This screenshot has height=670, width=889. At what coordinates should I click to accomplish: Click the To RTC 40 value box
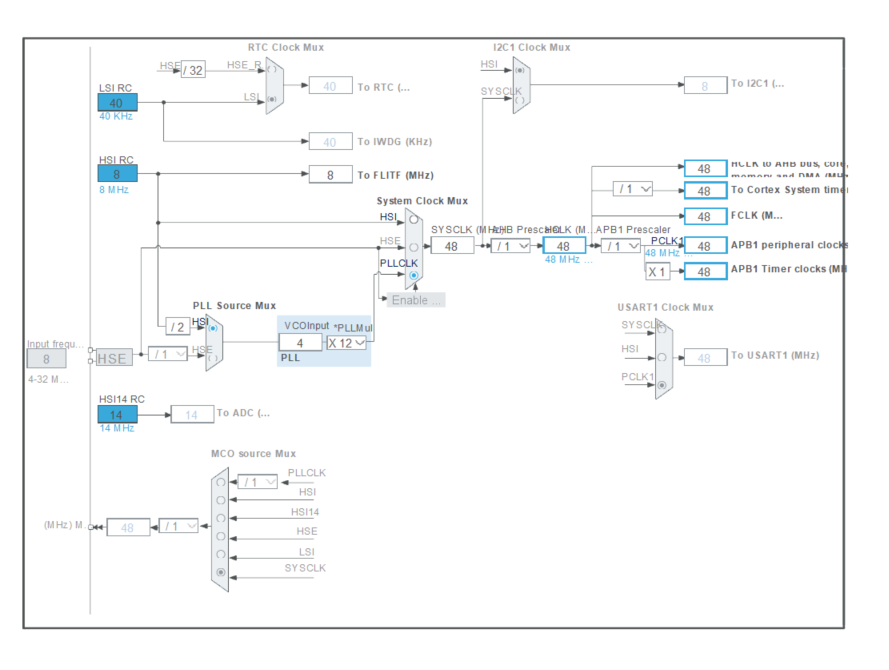pos(331,86)
